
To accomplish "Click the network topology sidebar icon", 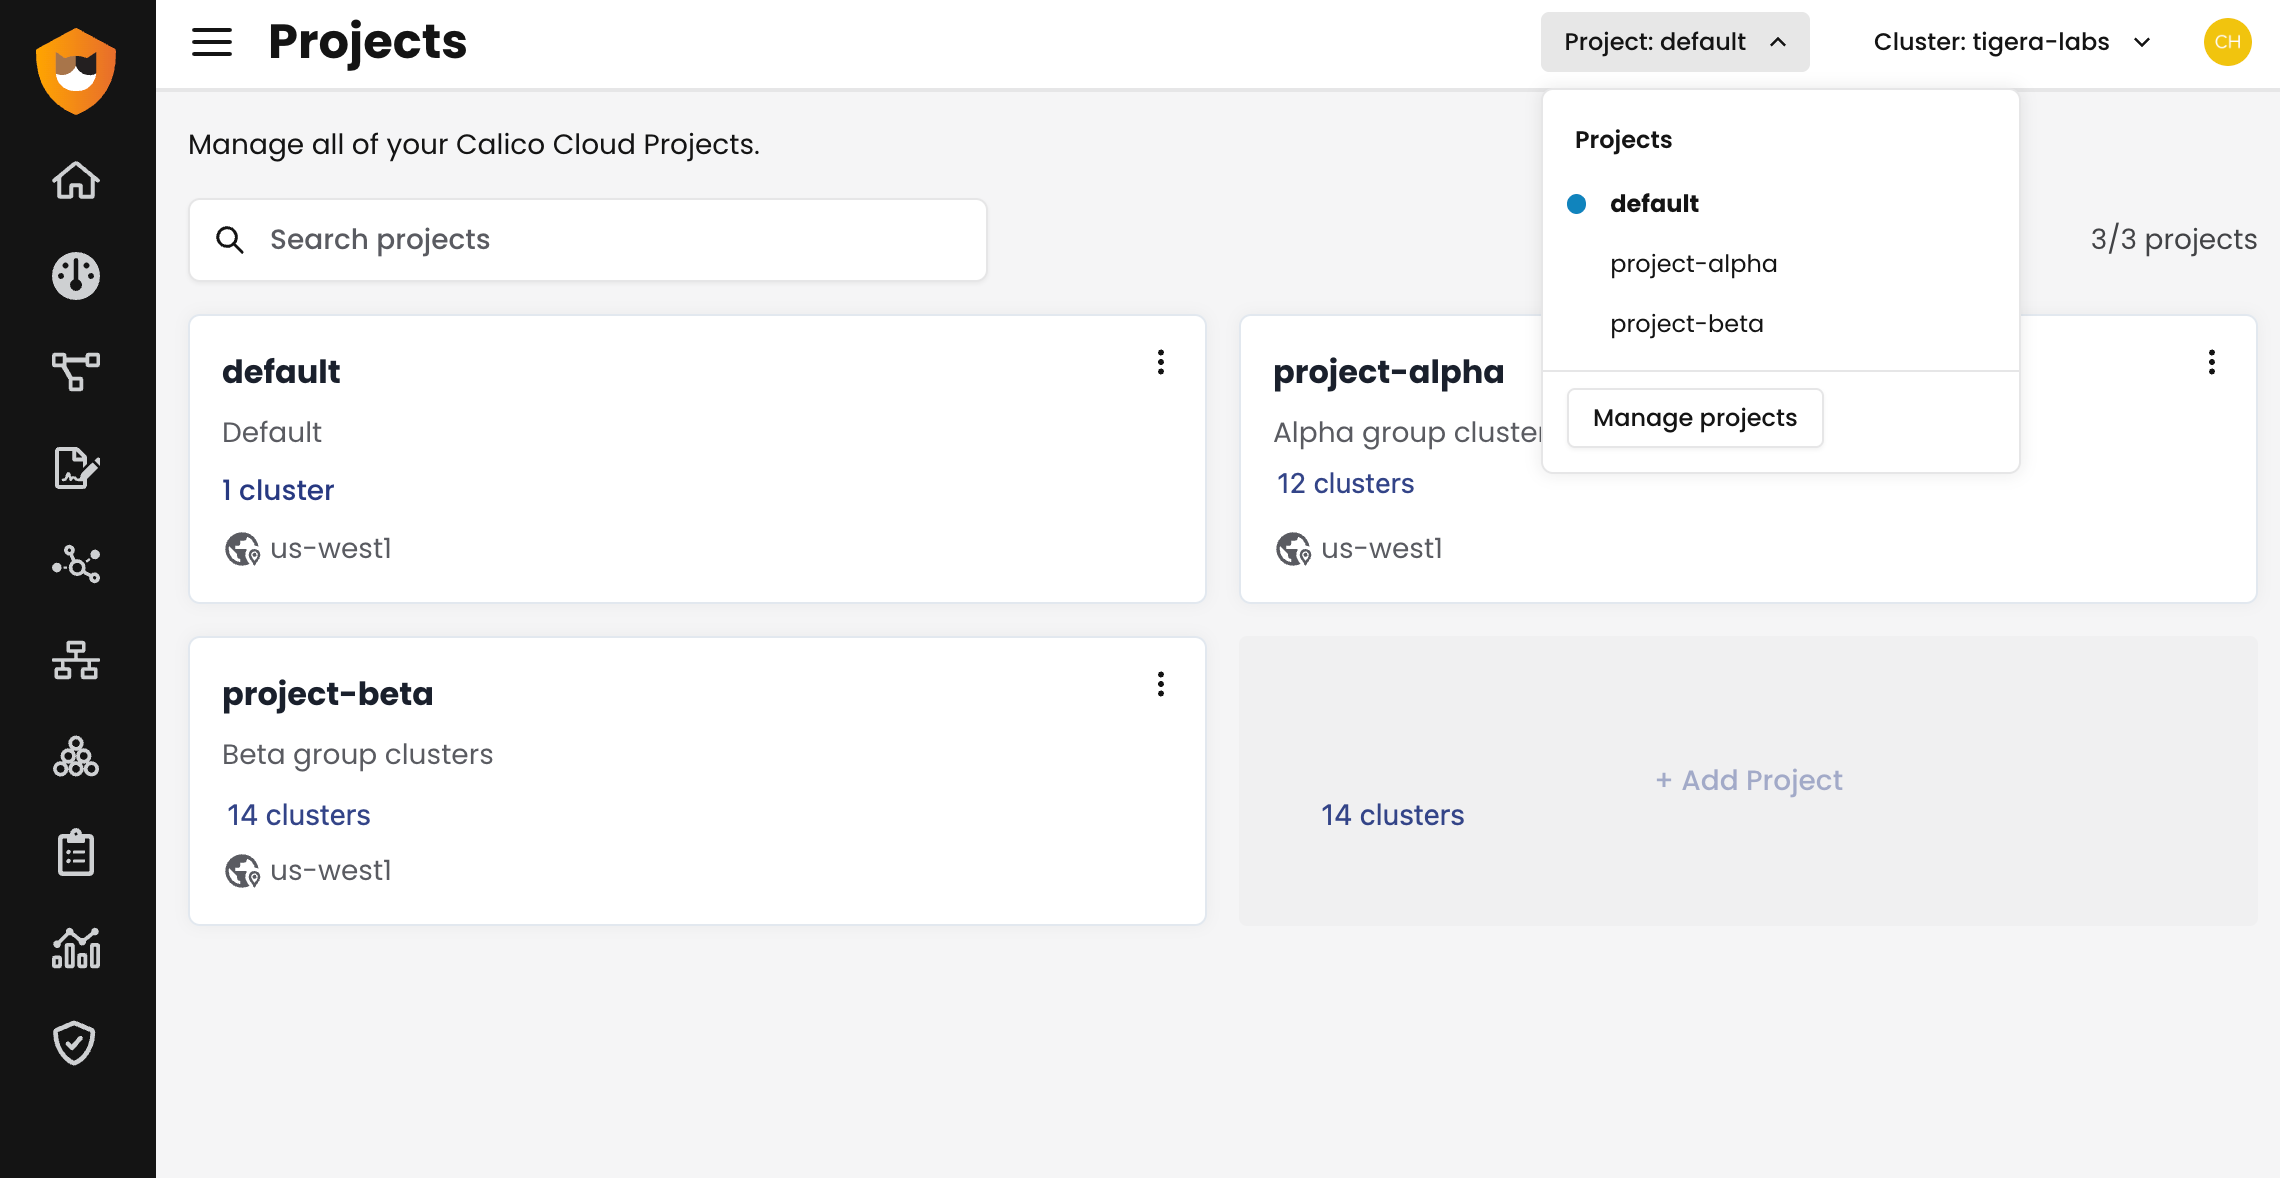I will tap(76, 660).
